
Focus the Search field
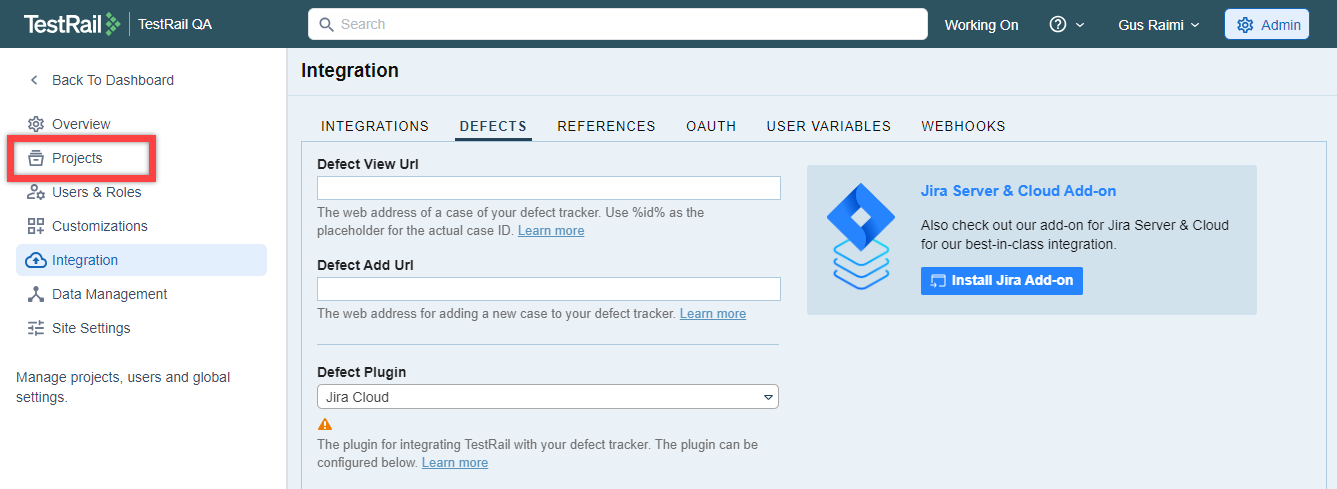coord(618,24)
